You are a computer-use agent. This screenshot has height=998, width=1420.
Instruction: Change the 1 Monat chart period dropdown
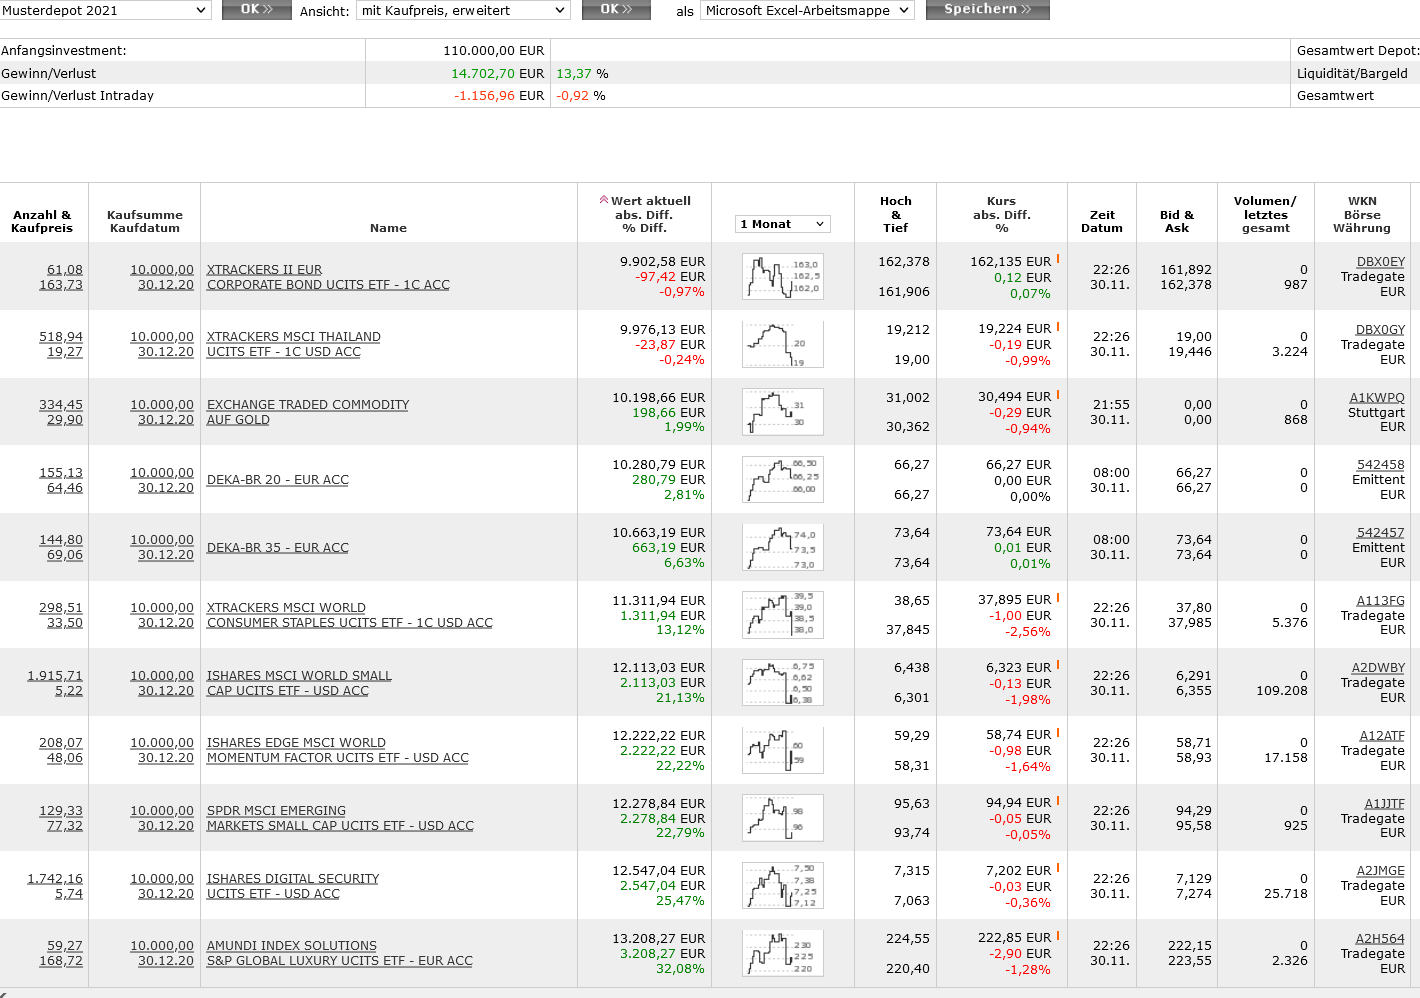click(x=783, y=224)
